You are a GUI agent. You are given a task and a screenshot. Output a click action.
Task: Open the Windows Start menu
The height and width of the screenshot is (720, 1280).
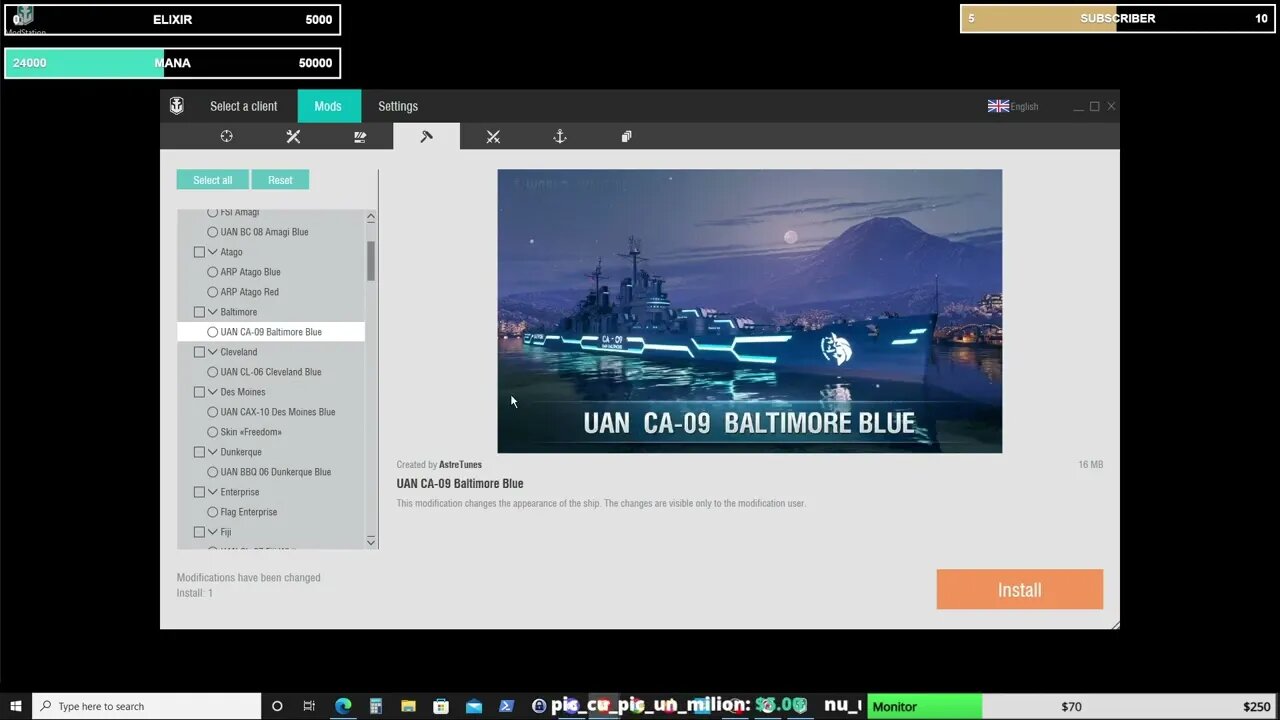pyautogui.click(x=16, y=706)
